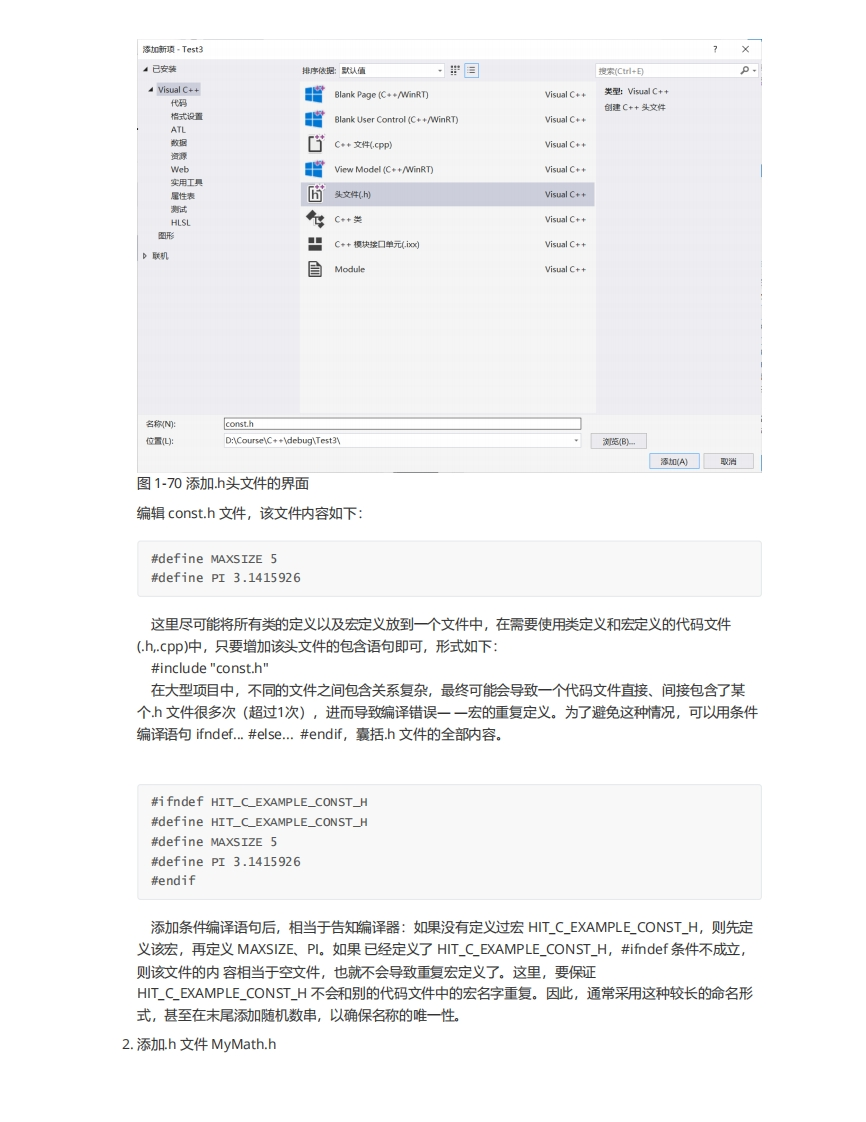Click the Blank User Control template icon
Screen dimensions: 866x1122
314,119
